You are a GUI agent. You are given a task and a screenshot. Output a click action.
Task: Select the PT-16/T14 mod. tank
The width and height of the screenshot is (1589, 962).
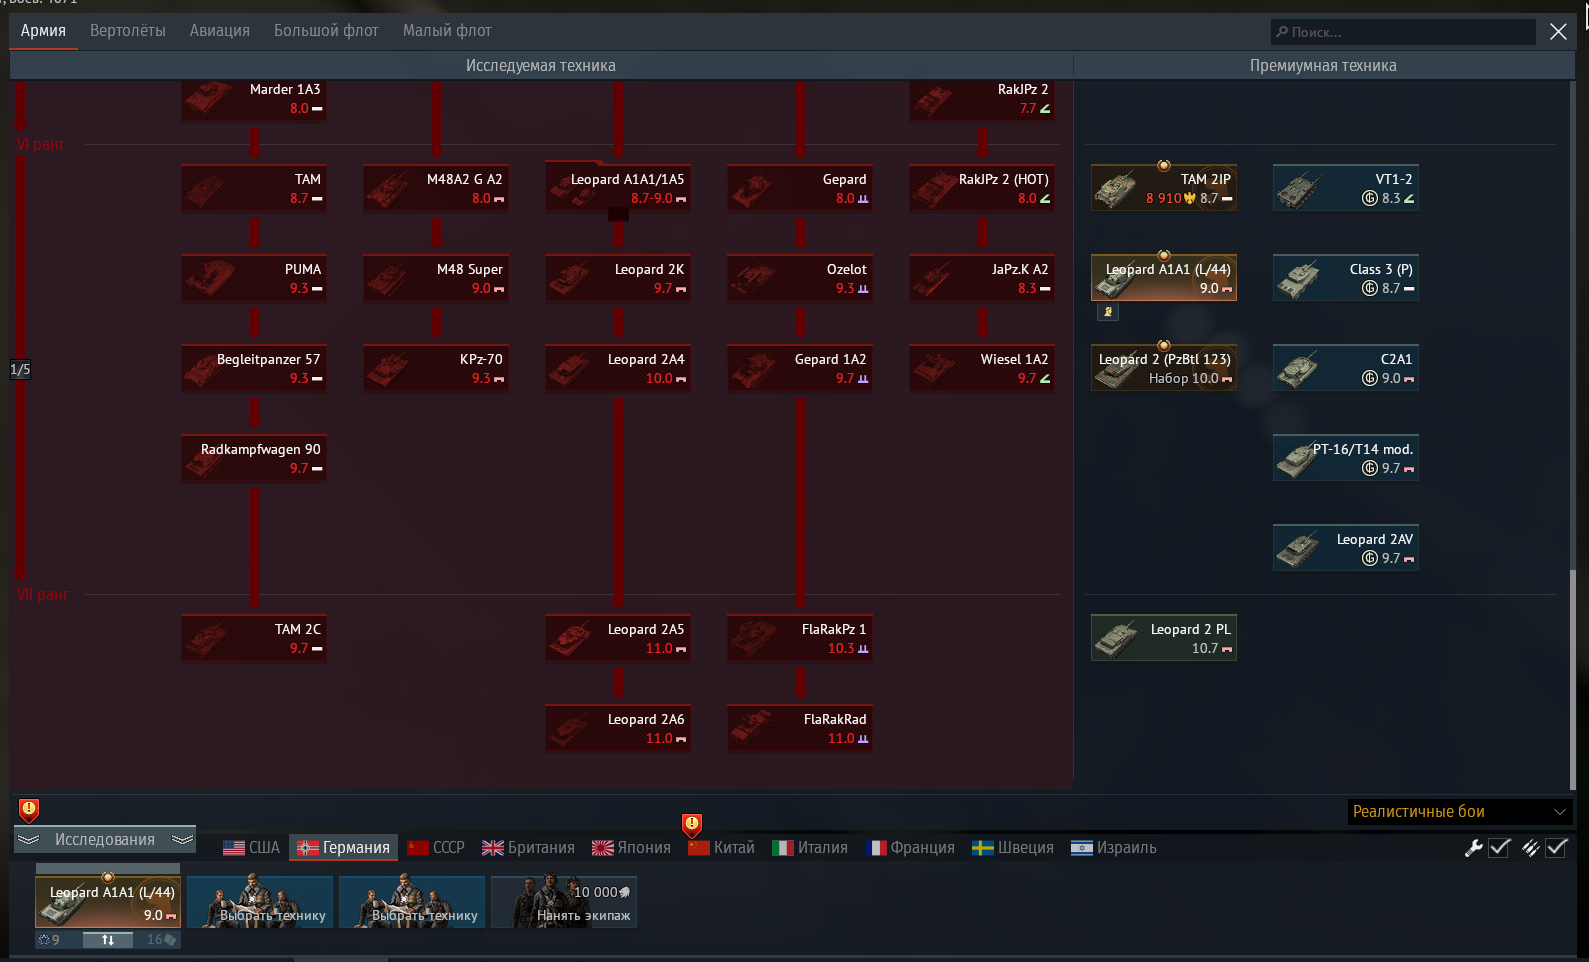(1346, 458)
